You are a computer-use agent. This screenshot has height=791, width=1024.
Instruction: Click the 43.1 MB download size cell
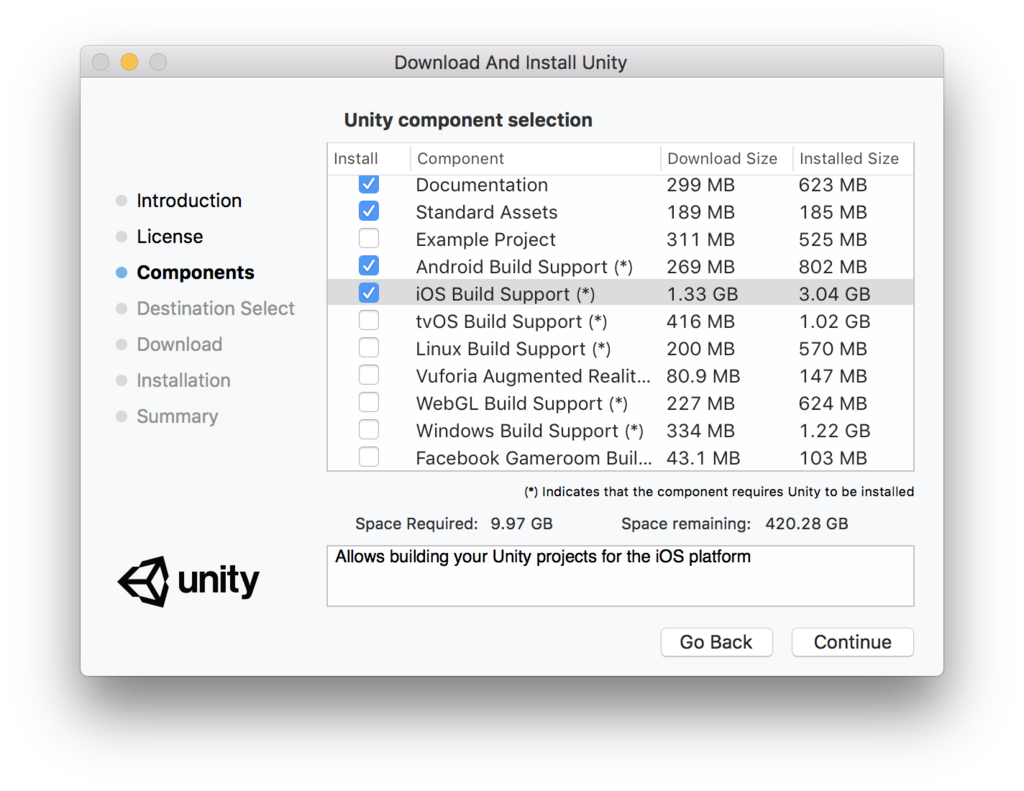703,458
